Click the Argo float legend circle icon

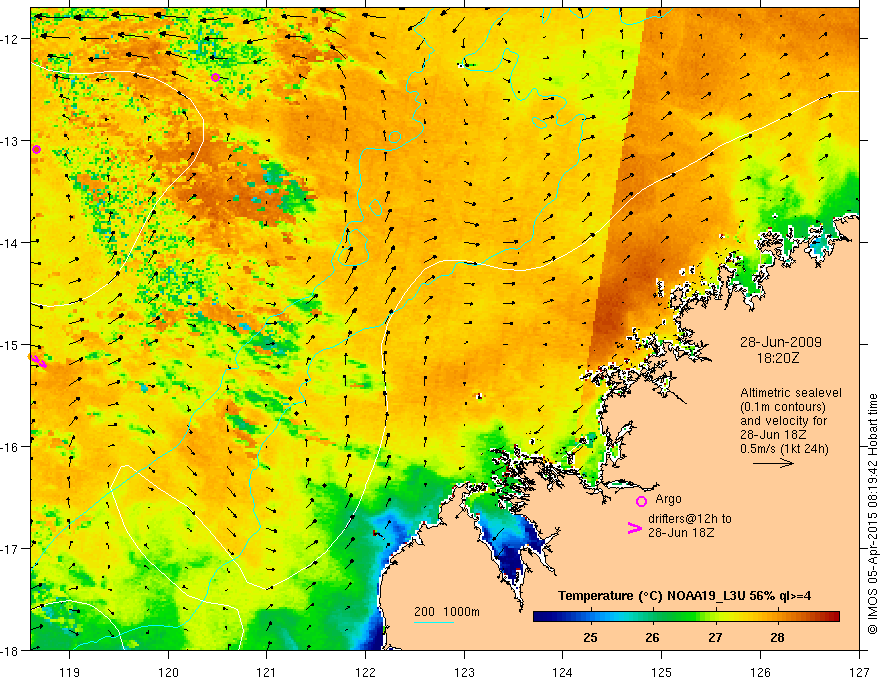(x=641, y=501)
